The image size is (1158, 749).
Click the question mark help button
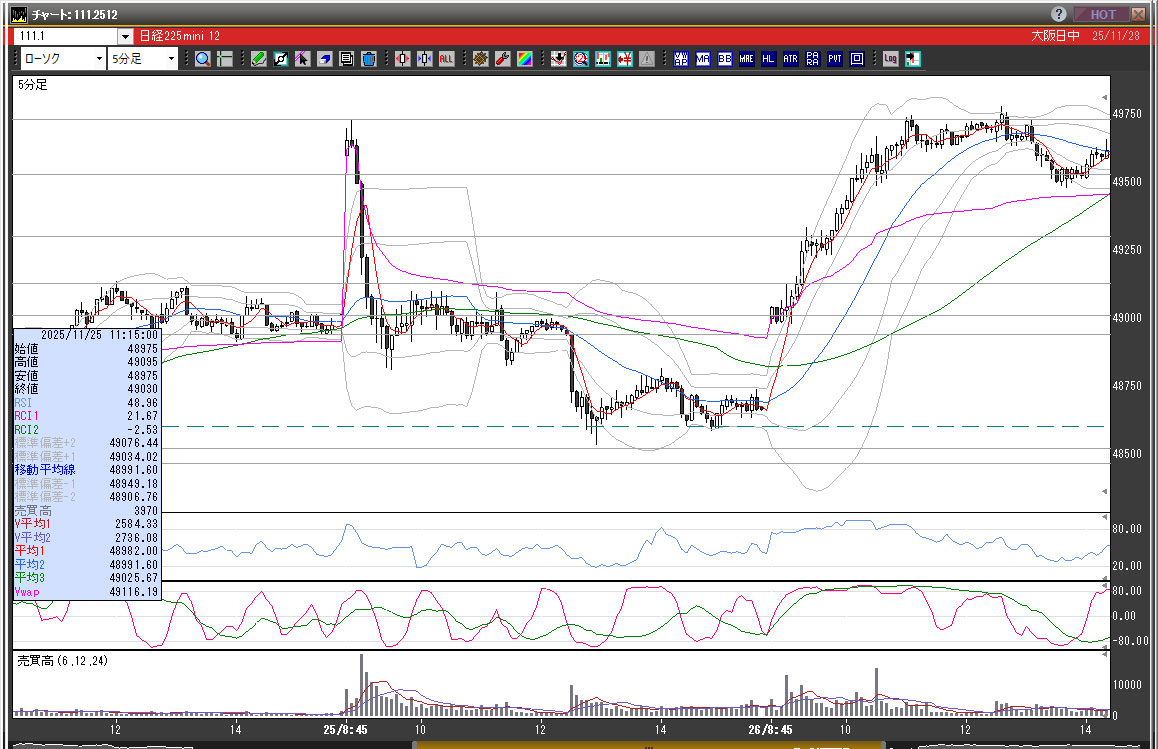pyautogui.click(x=1059, y=14)
